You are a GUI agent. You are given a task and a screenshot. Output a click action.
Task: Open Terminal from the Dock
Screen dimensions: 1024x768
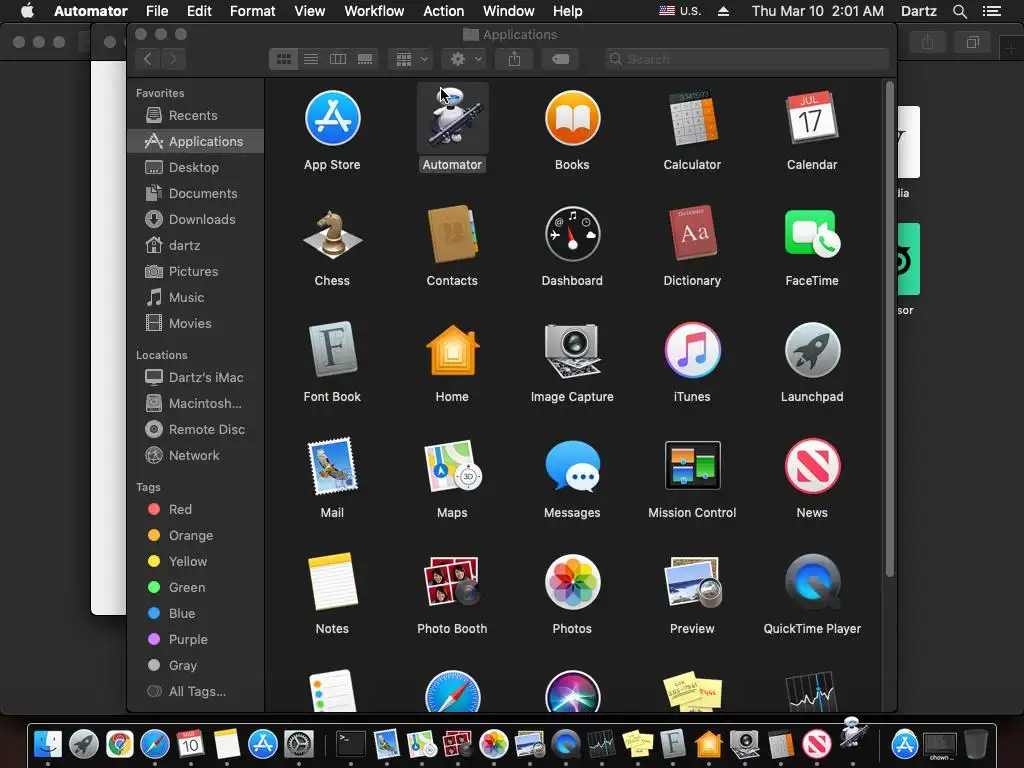(x=351, y=744)
